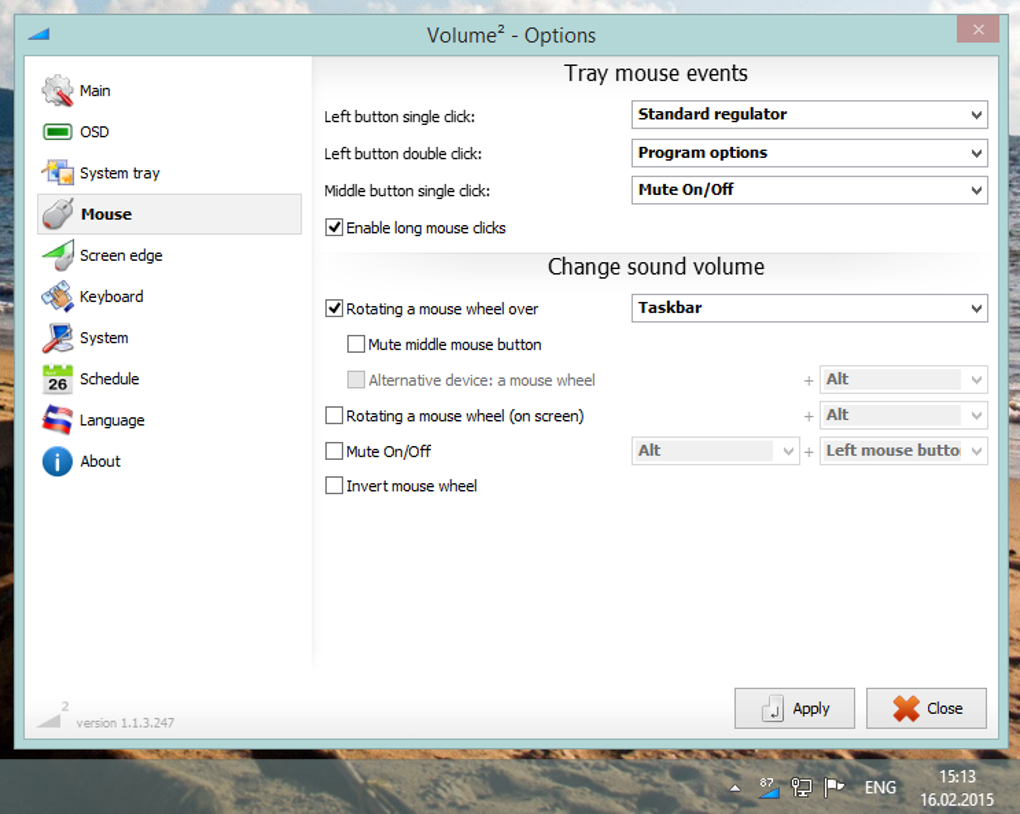This screenshot has height=814, width=1020.
Task: Click the blue About info icon
Action: pos(57,461)
